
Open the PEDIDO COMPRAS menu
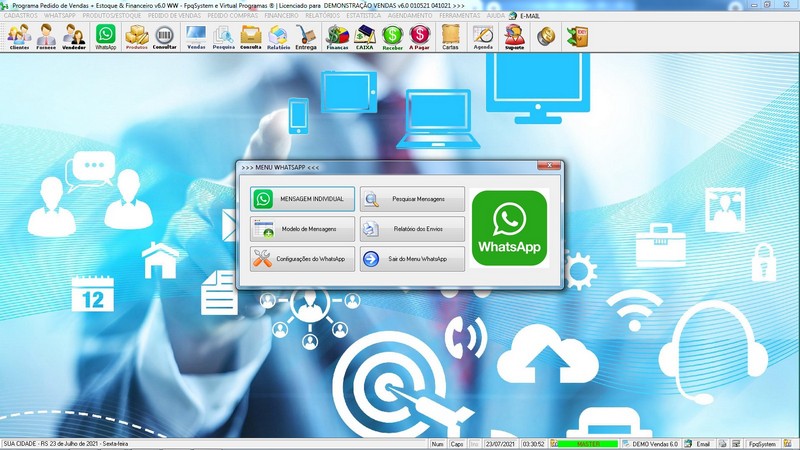point(233,16)
